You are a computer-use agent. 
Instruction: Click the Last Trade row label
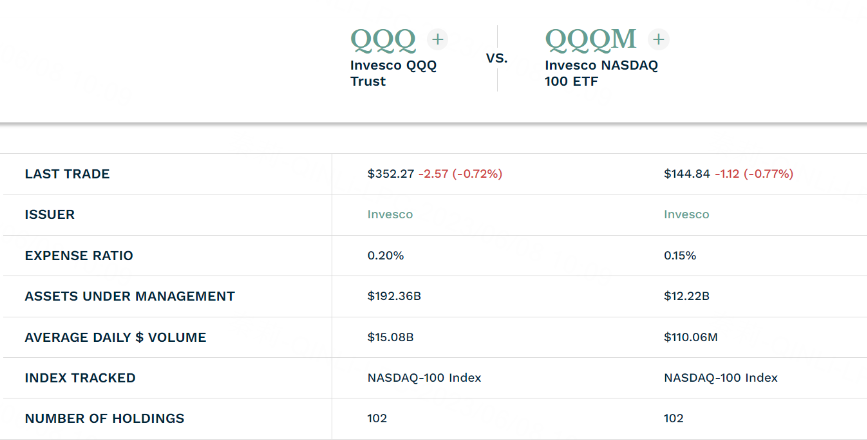pos(67,174)
